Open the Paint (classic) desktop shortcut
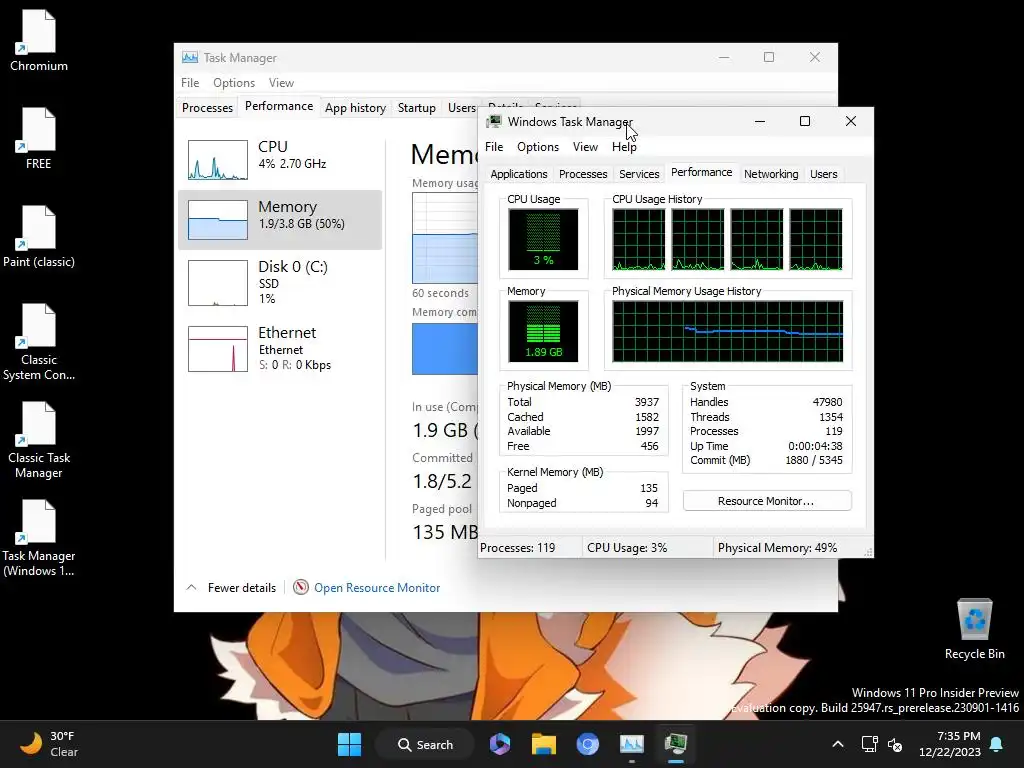The height and width of the screenshot is (768, 1024). tap(39, 236)
